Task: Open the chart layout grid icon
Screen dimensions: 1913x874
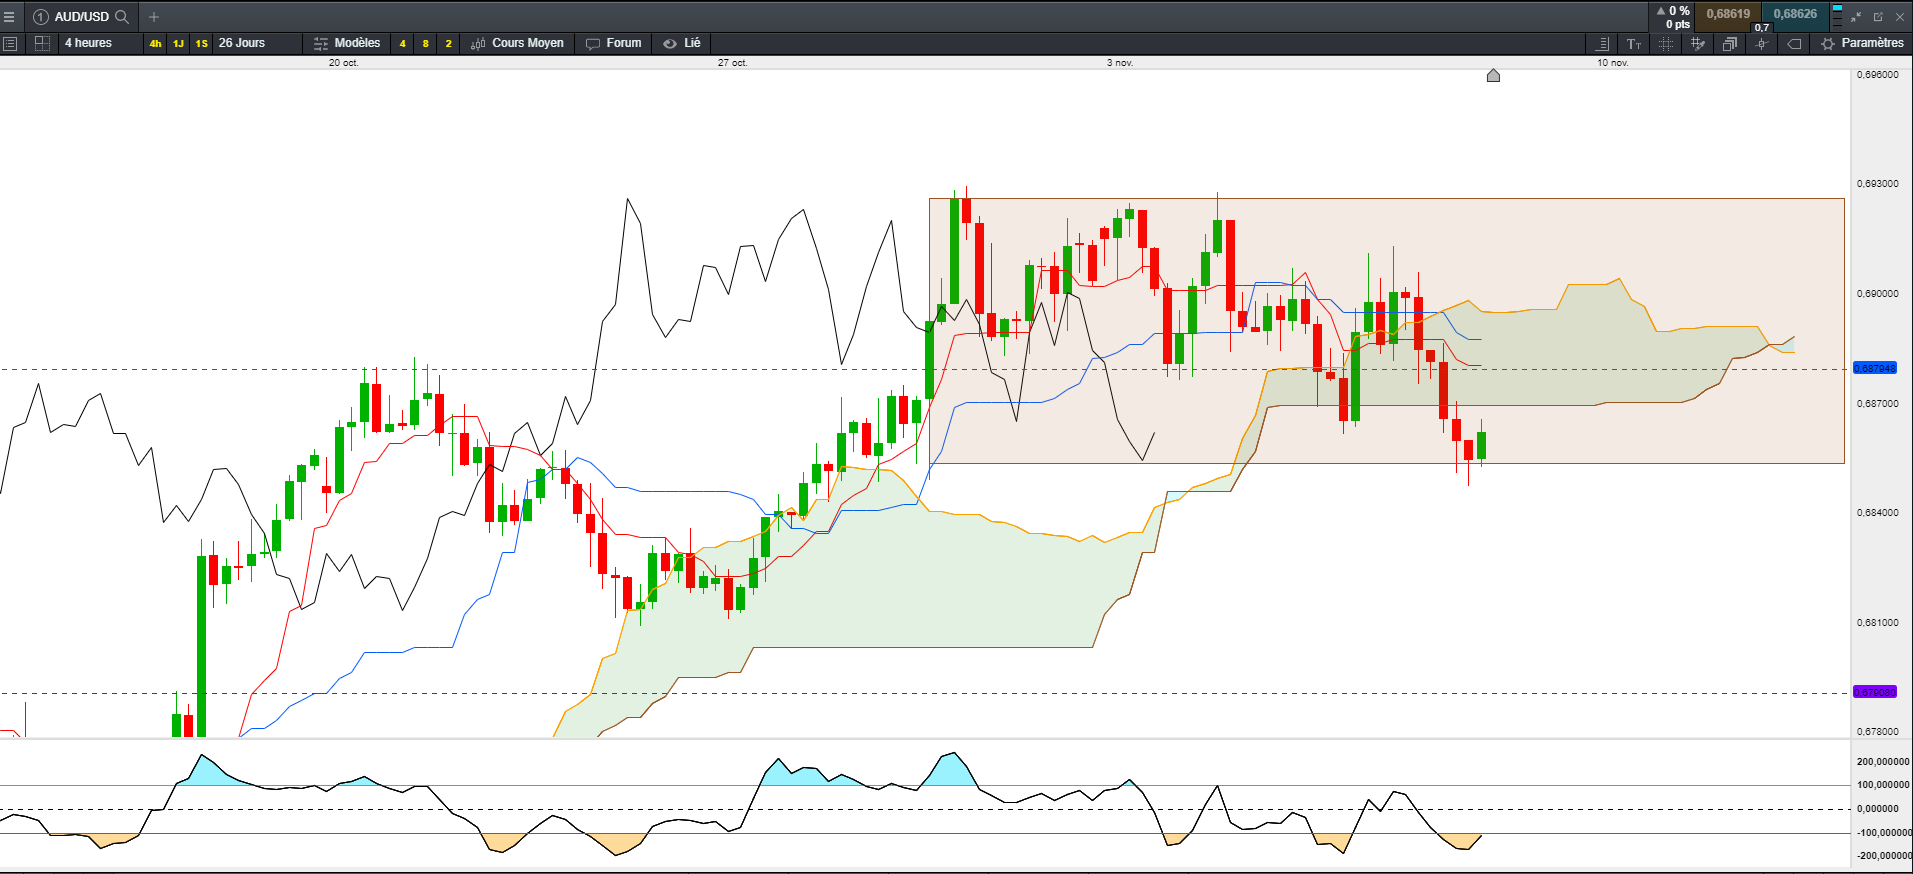Action: pyautogui.click(x=42, y=43)
